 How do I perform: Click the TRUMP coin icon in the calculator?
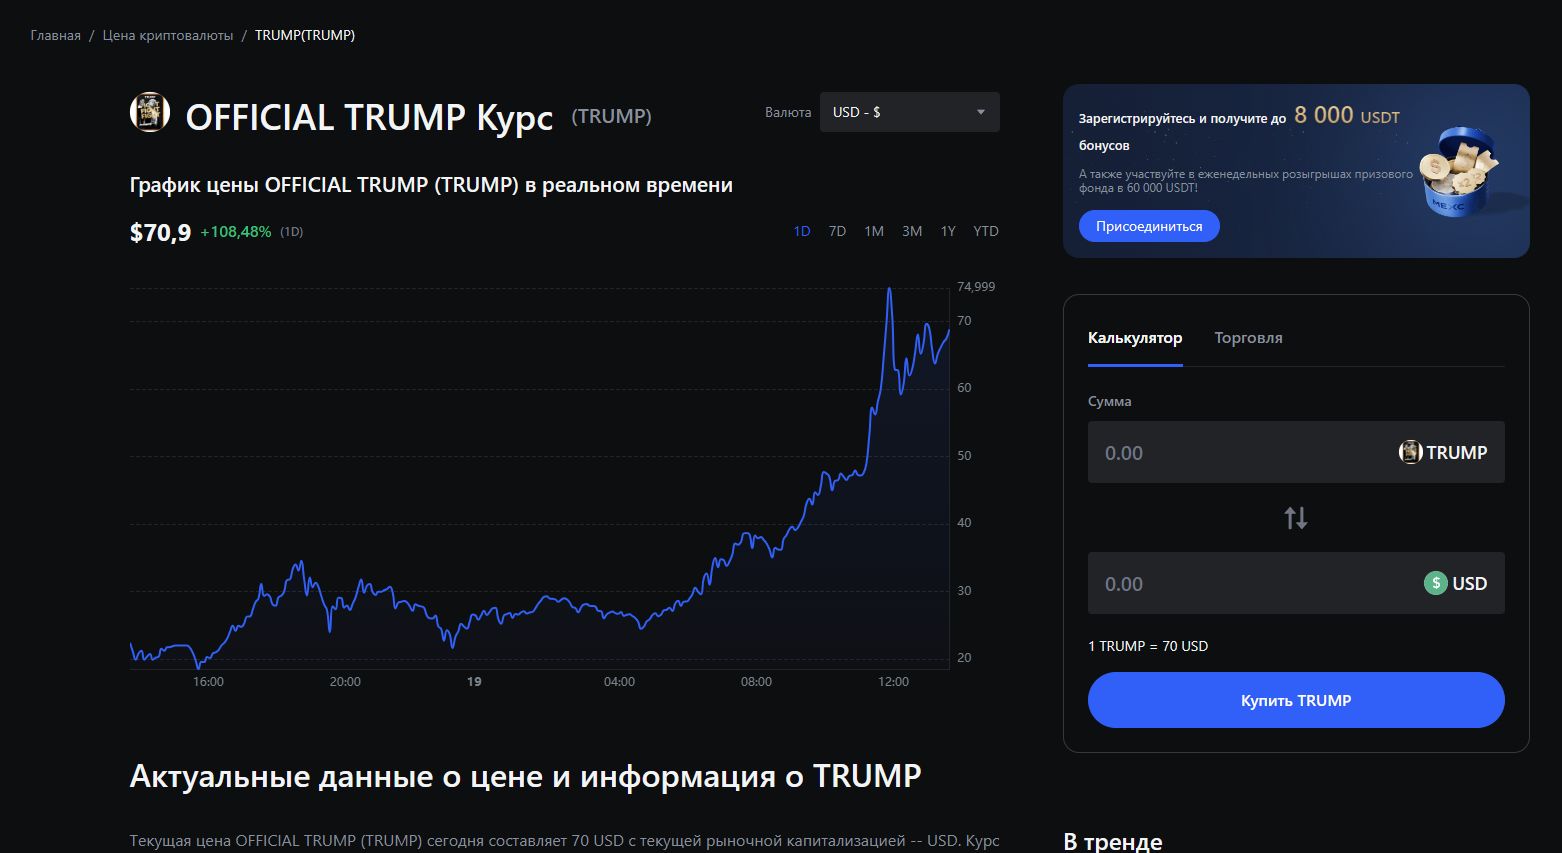(x=1410, y=452)
